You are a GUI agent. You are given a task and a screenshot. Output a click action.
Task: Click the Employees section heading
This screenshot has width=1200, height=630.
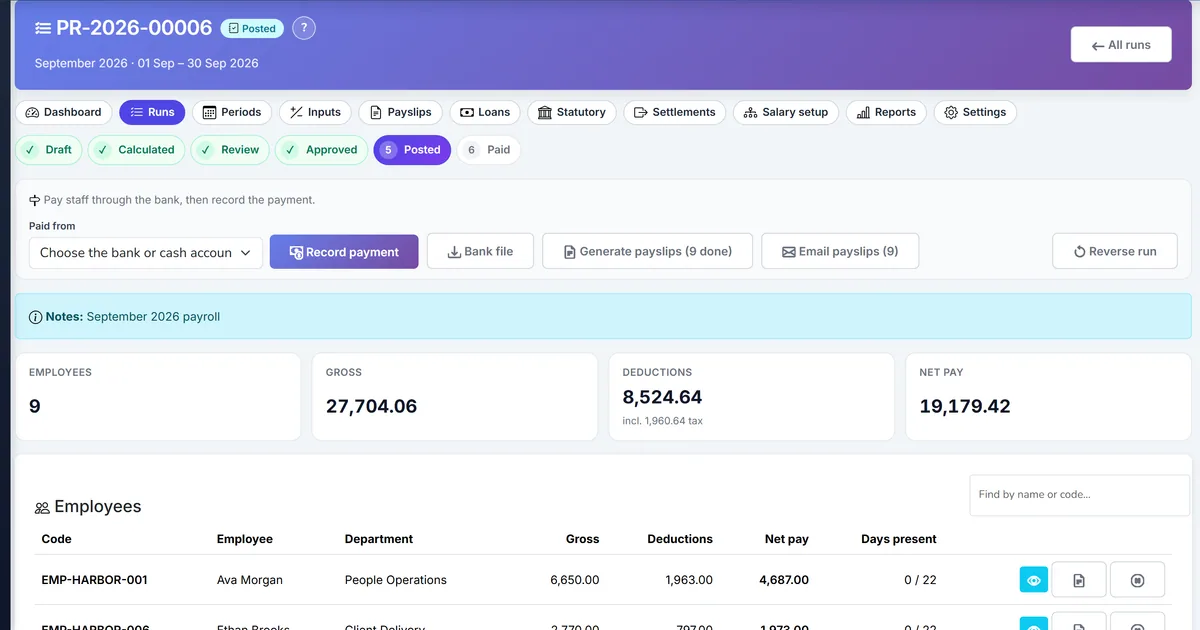click(88, 507)
